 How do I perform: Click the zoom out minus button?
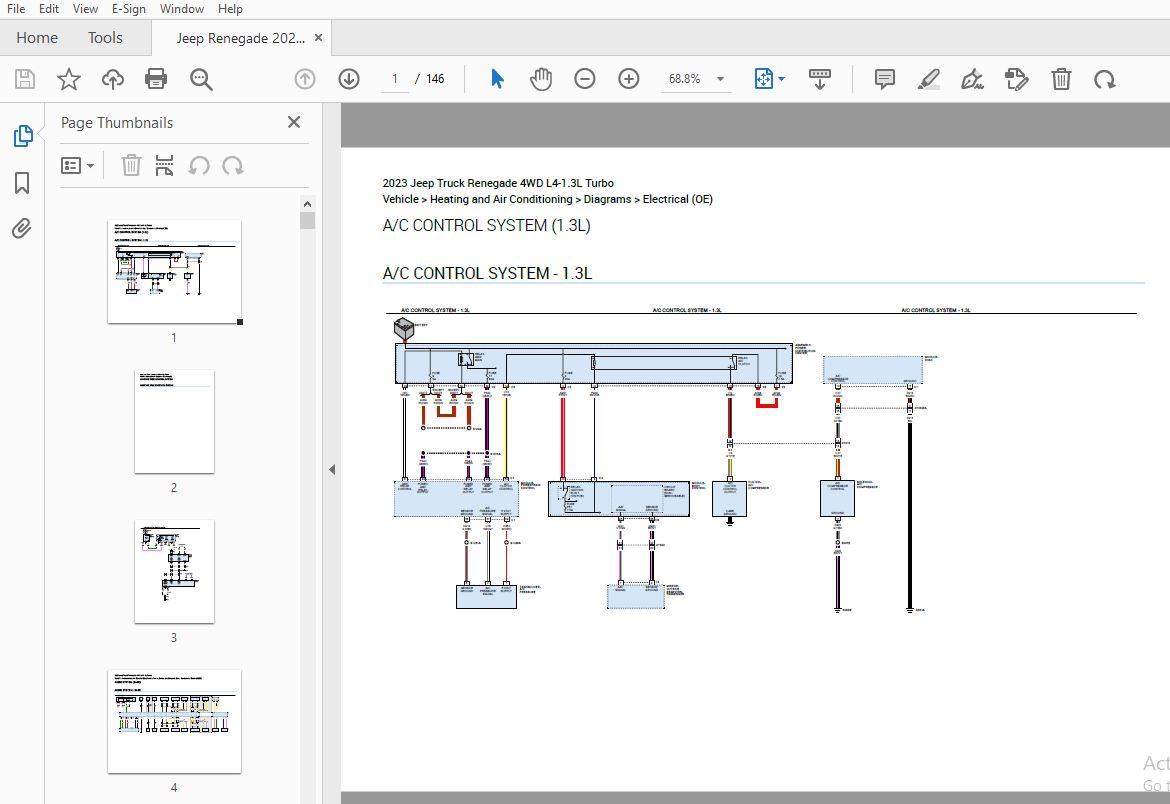point(584,79)
